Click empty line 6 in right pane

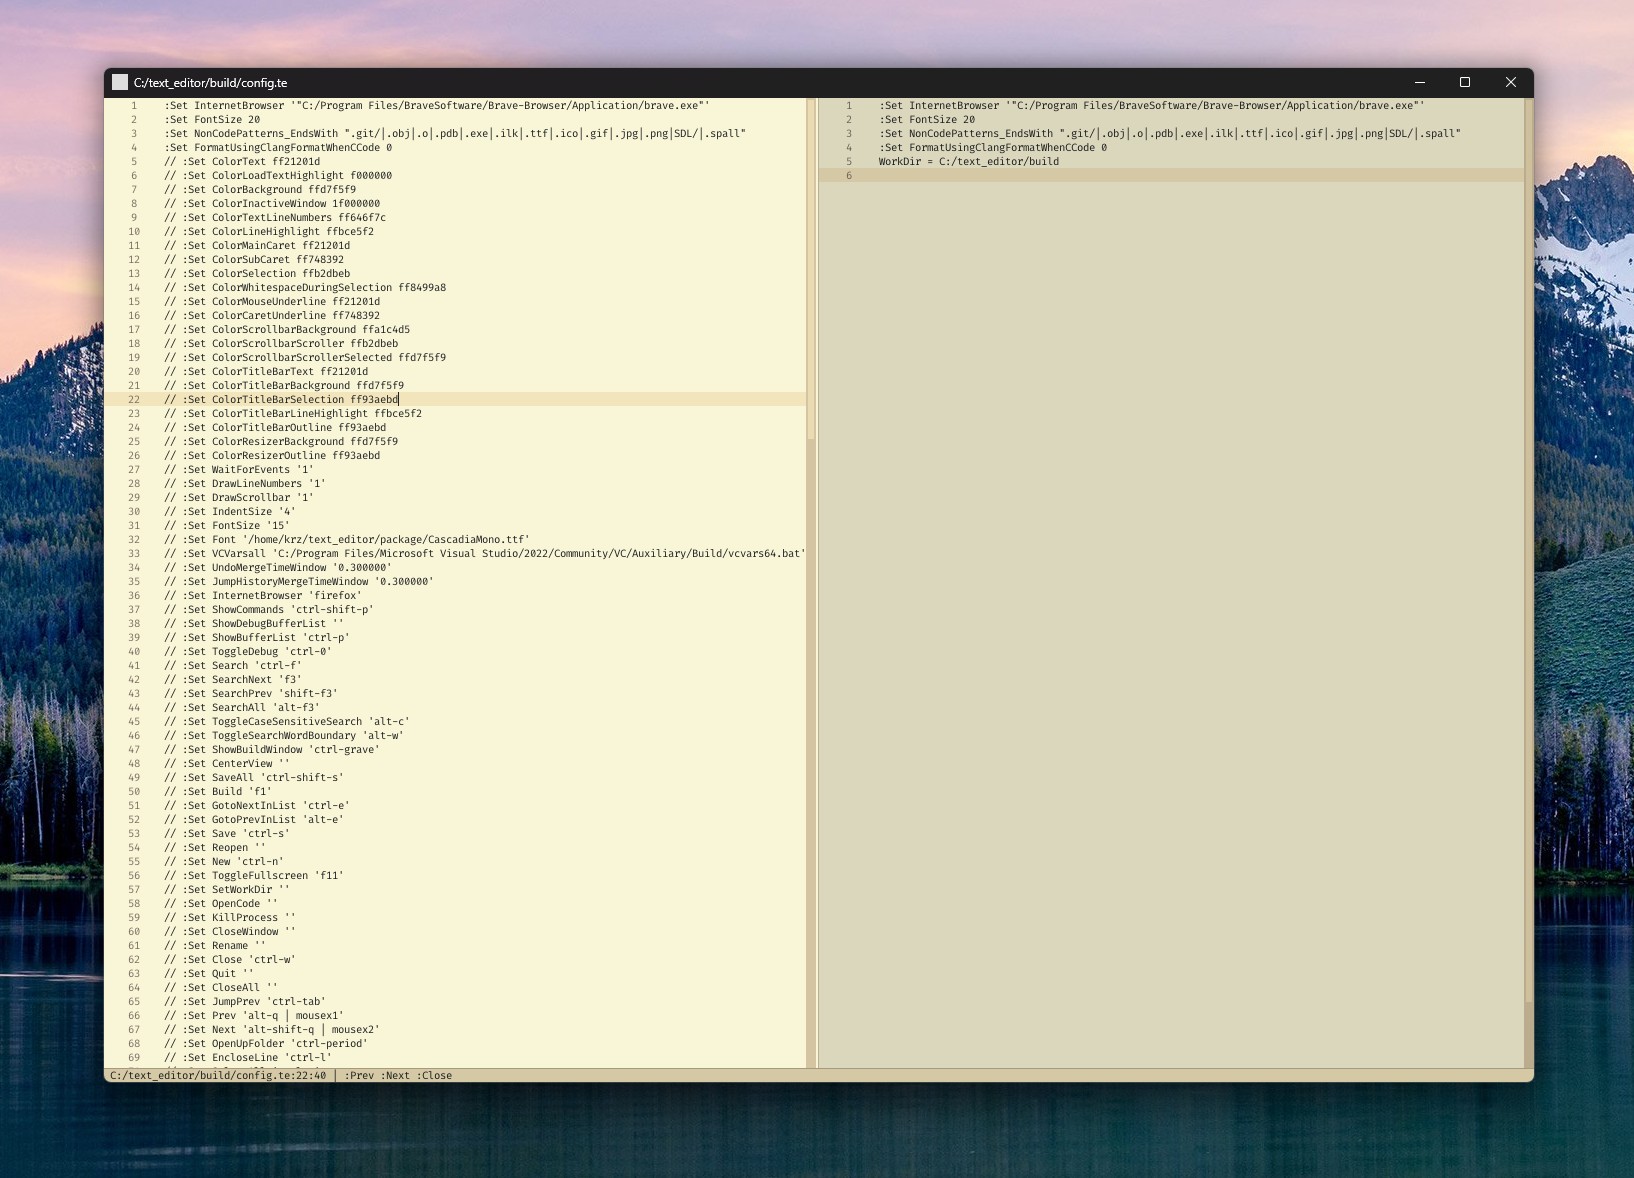tap(1100, 176)
